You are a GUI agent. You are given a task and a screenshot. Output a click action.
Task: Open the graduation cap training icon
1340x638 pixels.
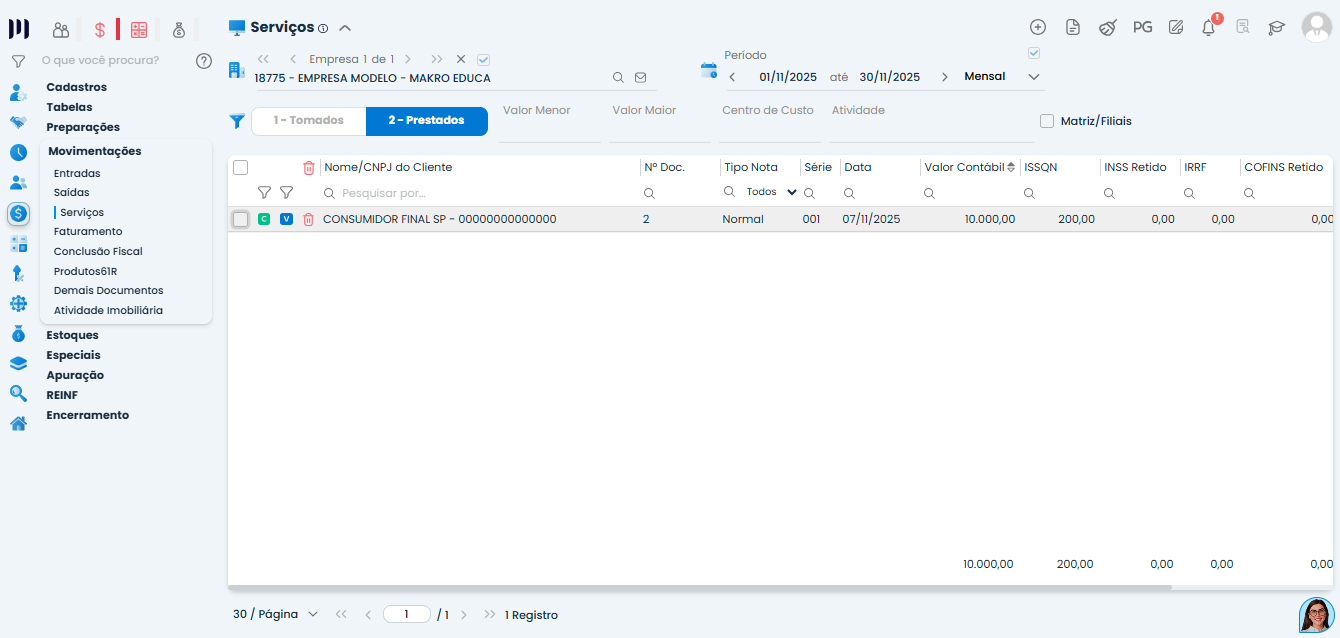point(1276,27)
